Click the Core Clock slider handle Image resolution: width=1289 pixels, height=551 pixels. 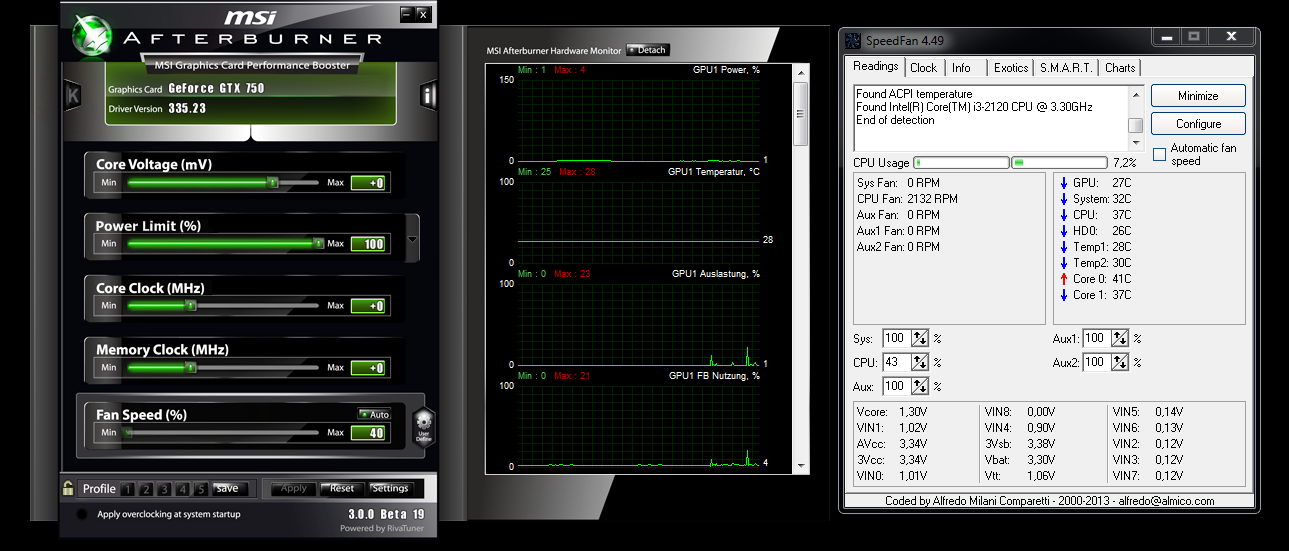click(191, 305)
